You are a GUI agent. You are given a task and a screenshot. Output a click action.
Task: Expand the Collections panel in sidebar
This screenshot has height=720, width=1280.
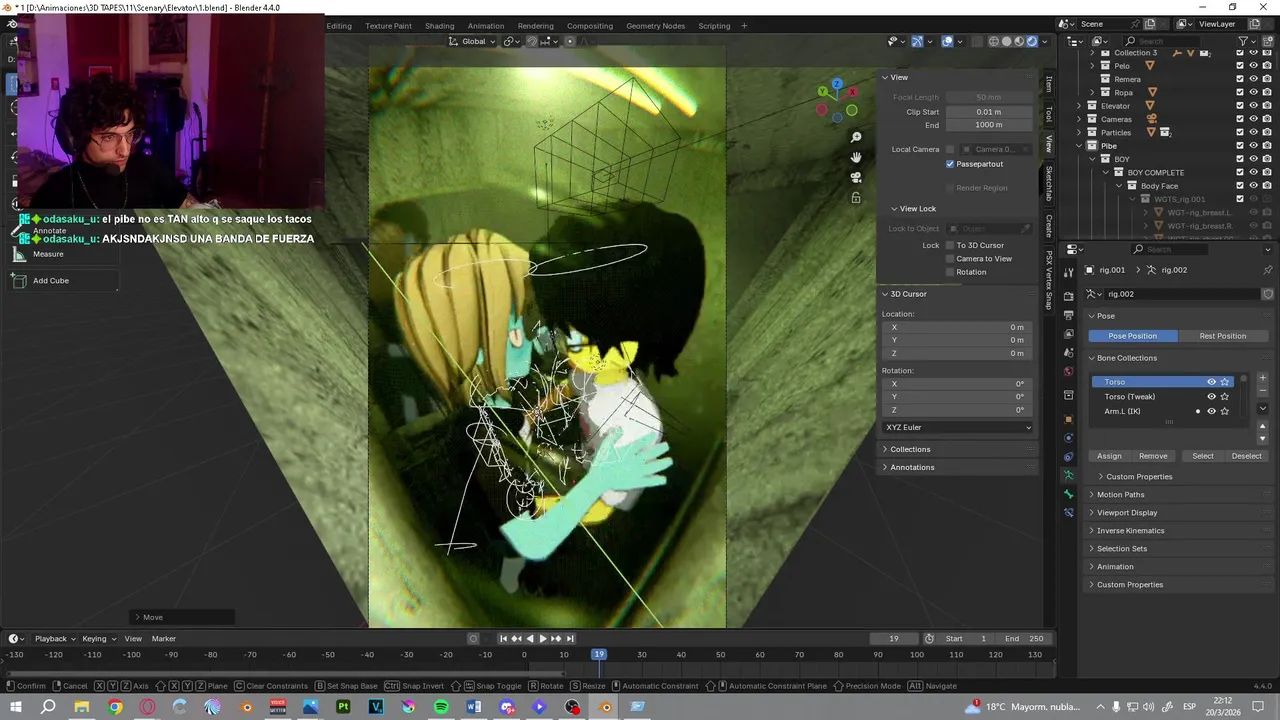click(x=910, y=449)
